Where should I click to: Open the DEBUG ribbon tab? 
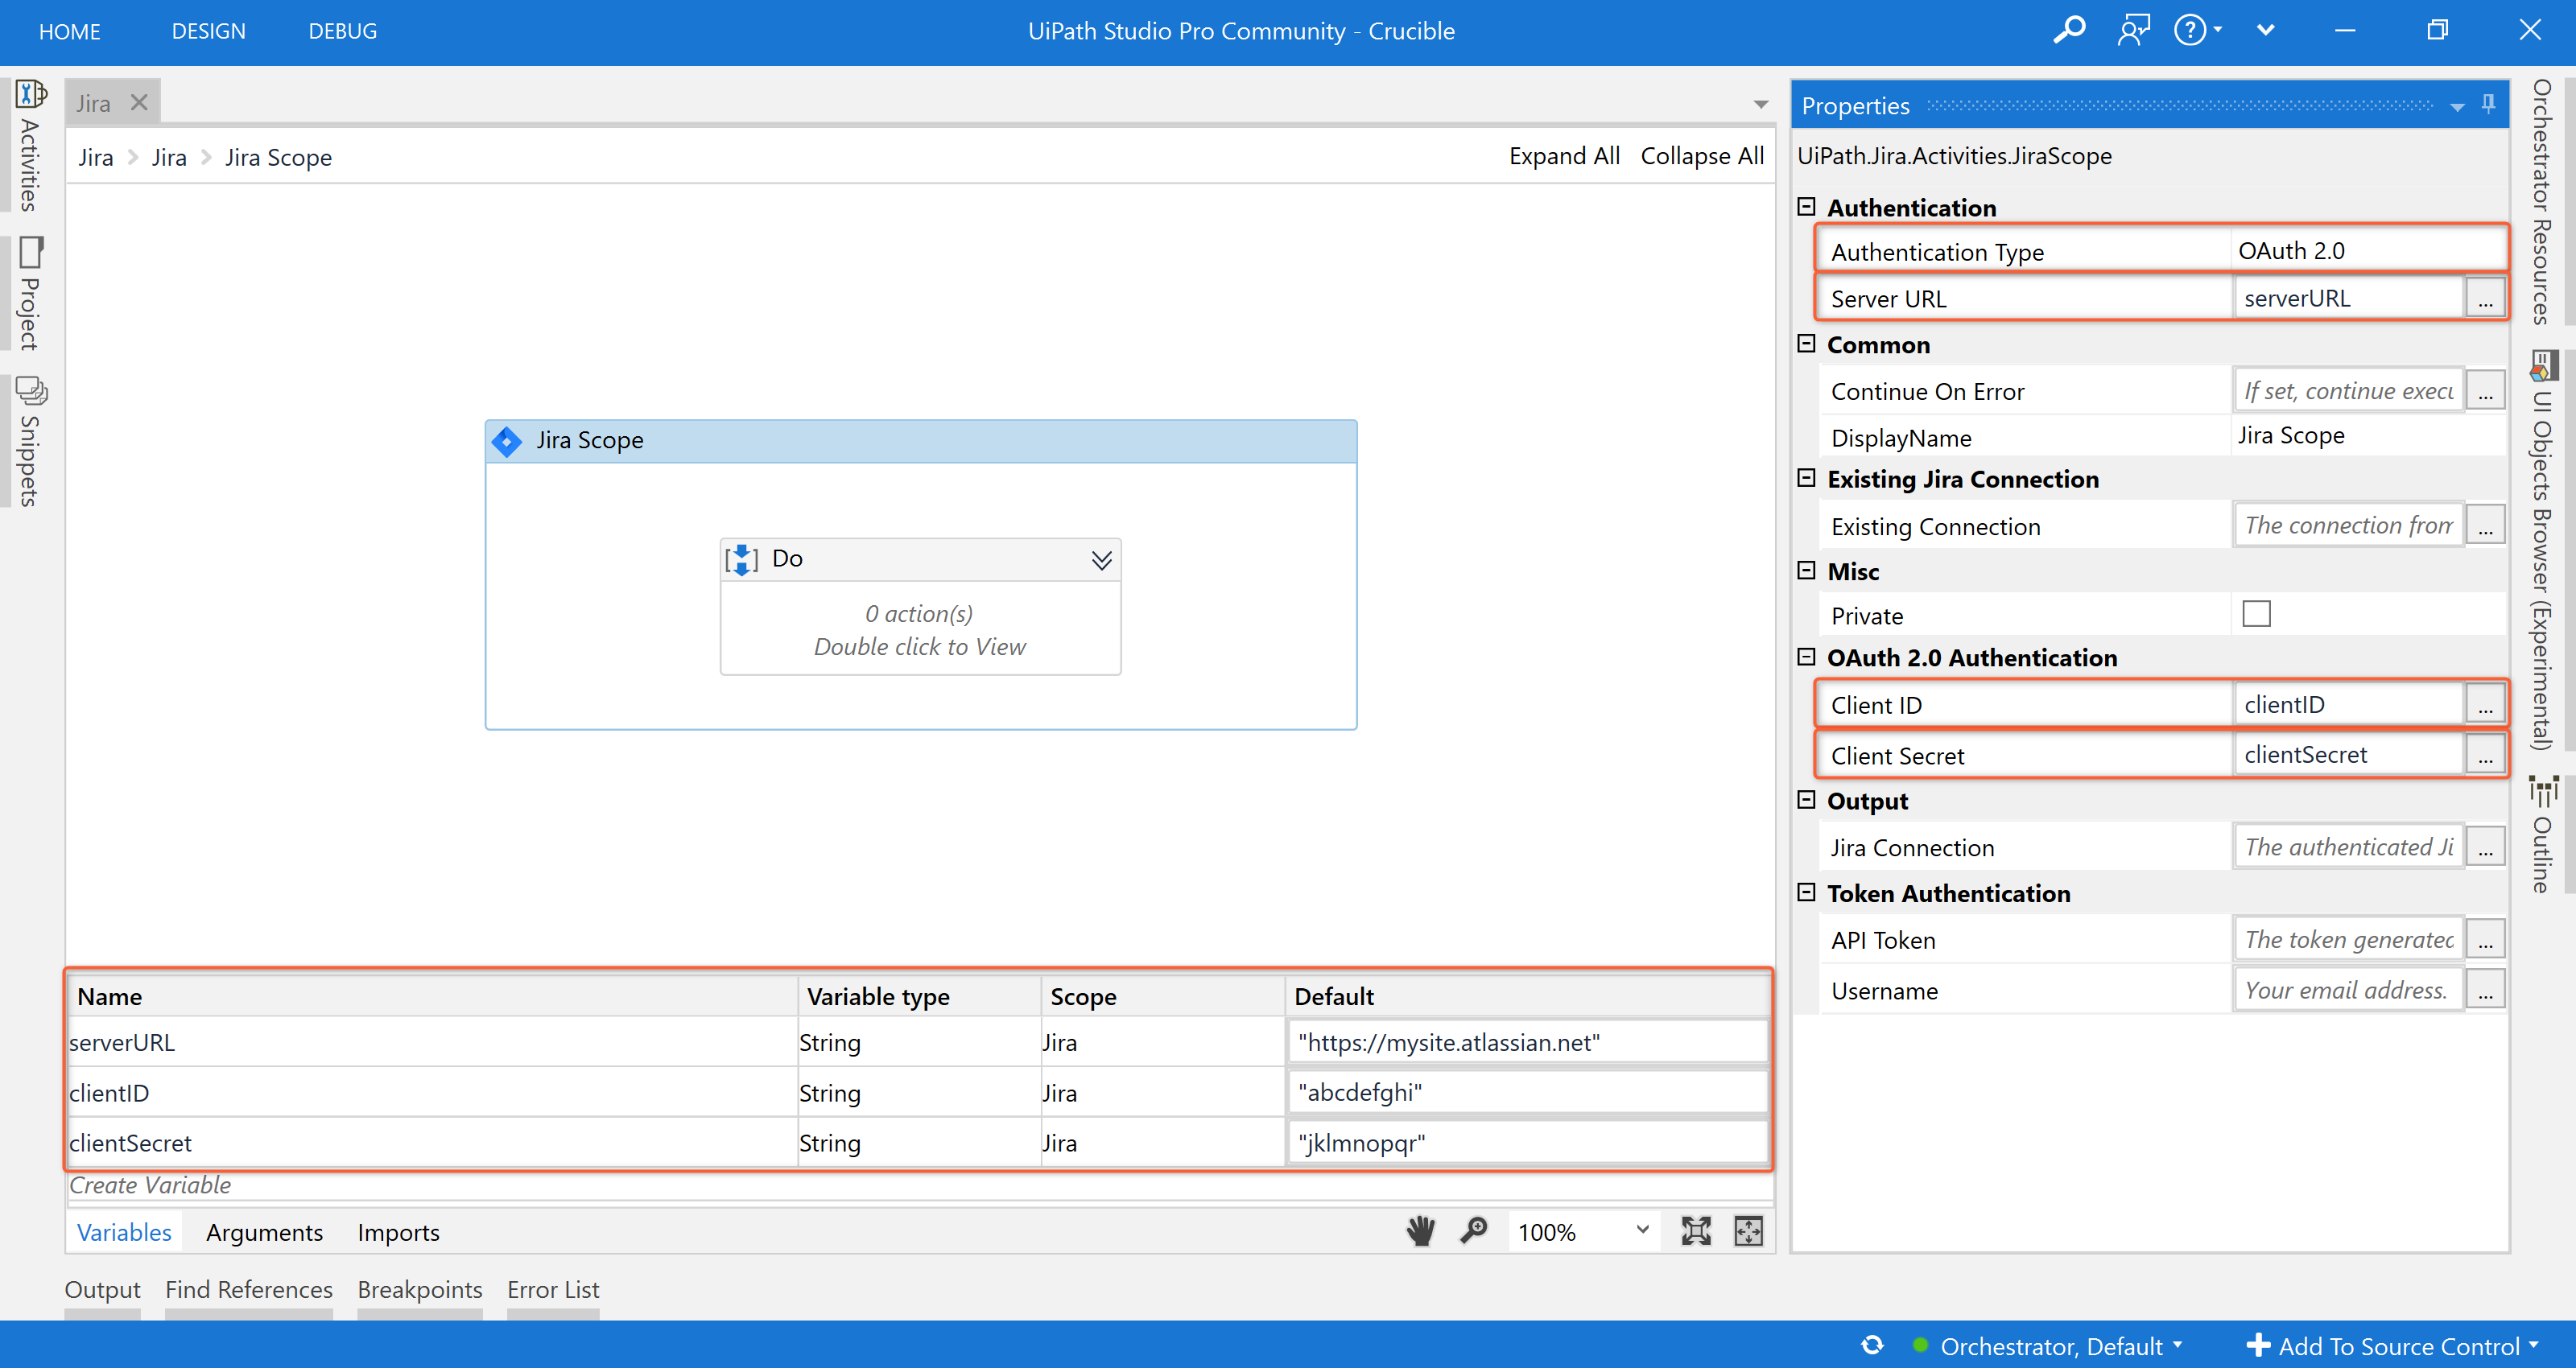(x=342, y=31)
